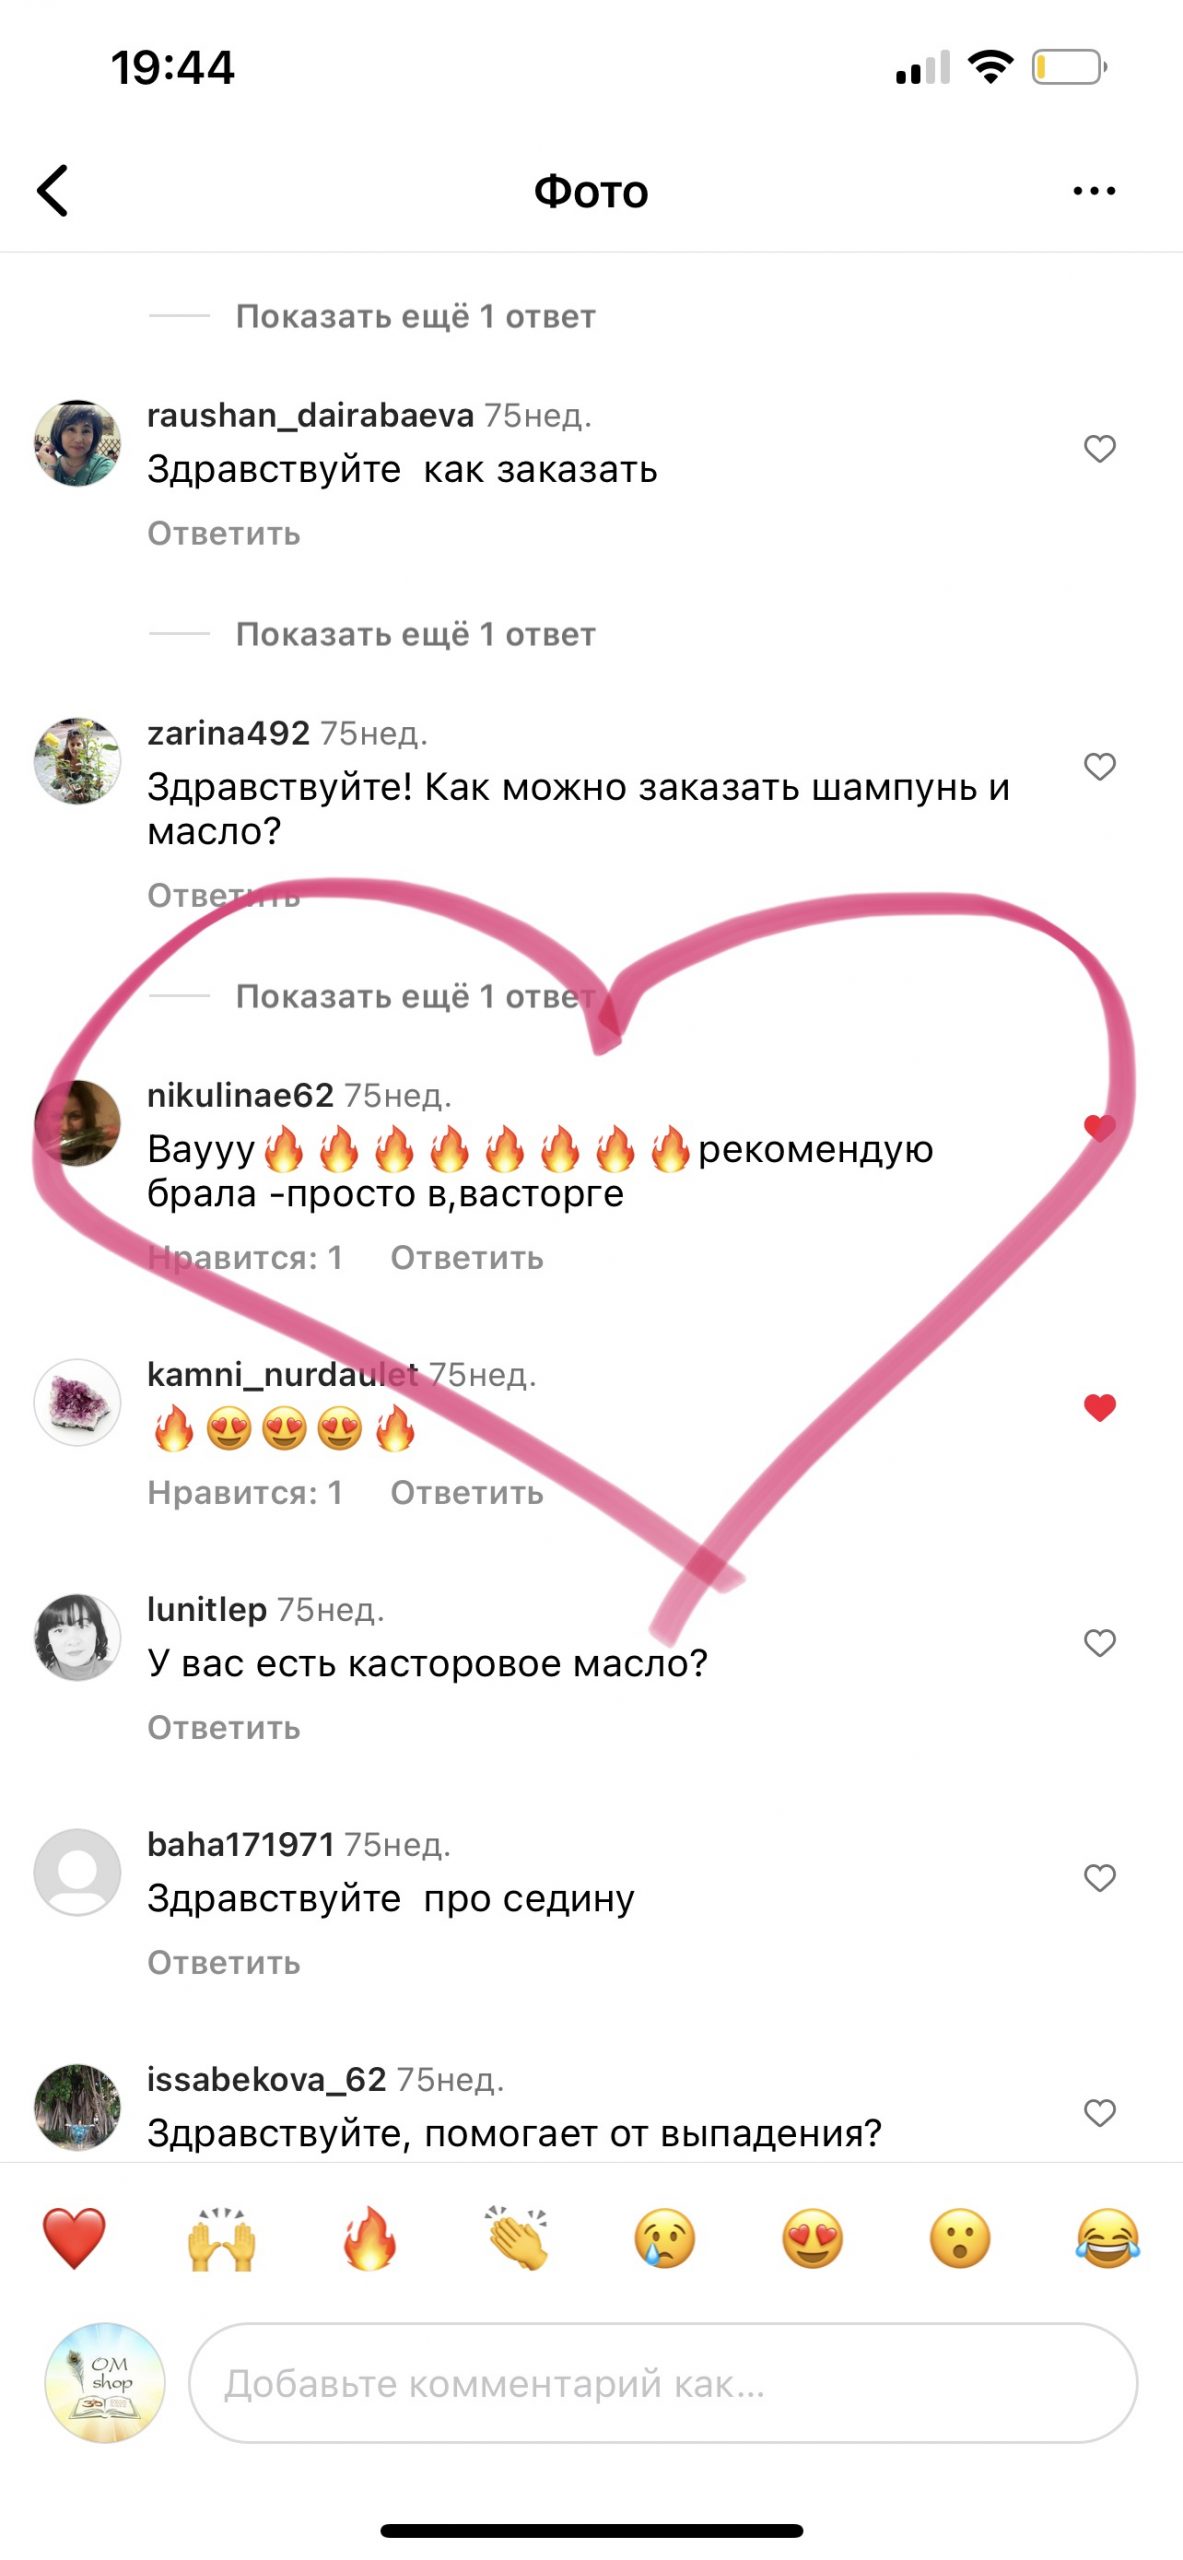This screenshot has height=2560, width=1183.
Task: Focus the add comment text field
Action: [663, 2383]
